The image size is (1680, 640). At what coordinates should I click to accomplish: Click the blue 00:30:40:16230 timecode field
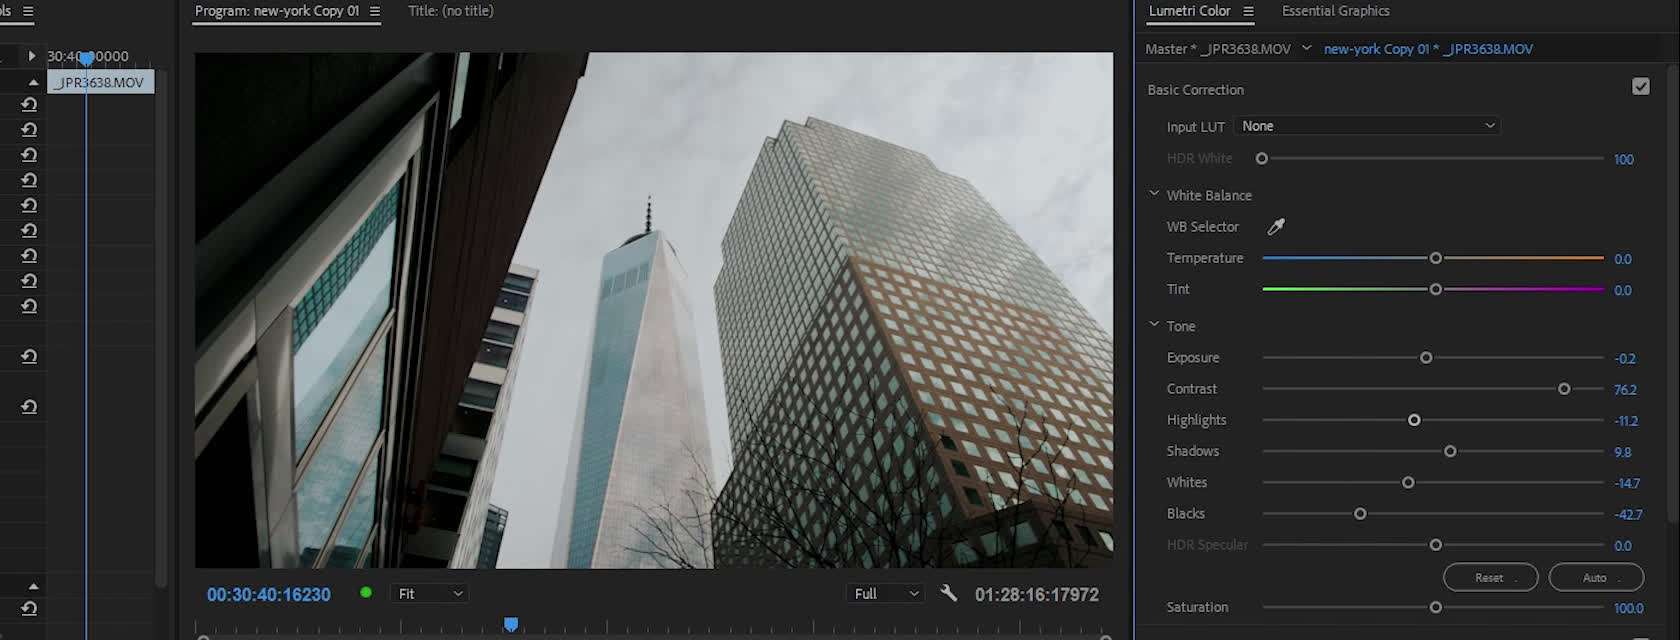click(x=268, y=595)
